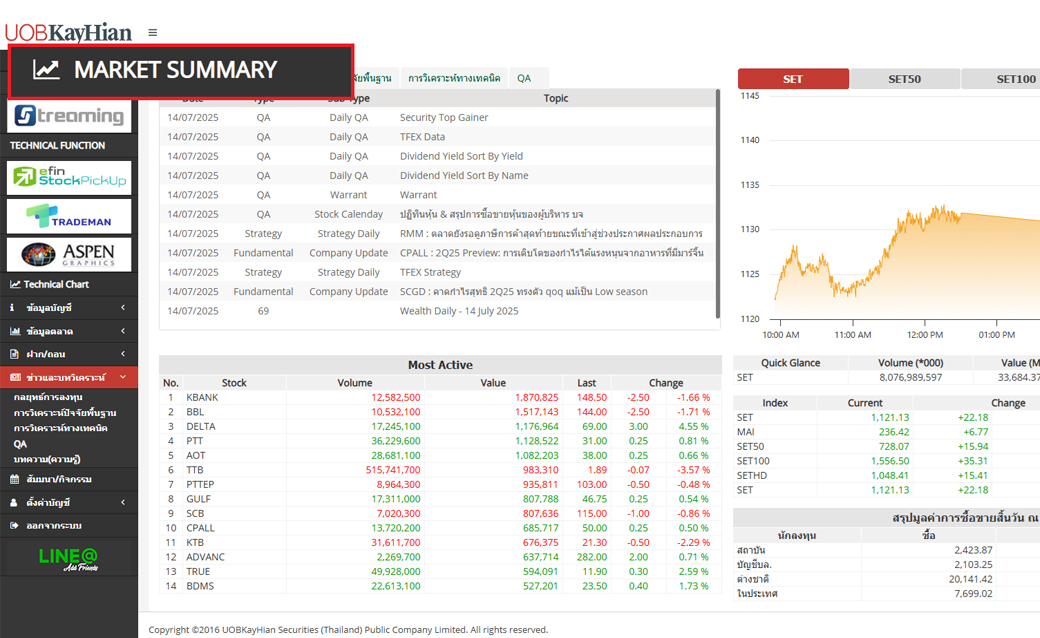Open Dividend Yield Sort By Name topic
The height and width of the screenshot is (638, 1040).
tap(464, 175)
